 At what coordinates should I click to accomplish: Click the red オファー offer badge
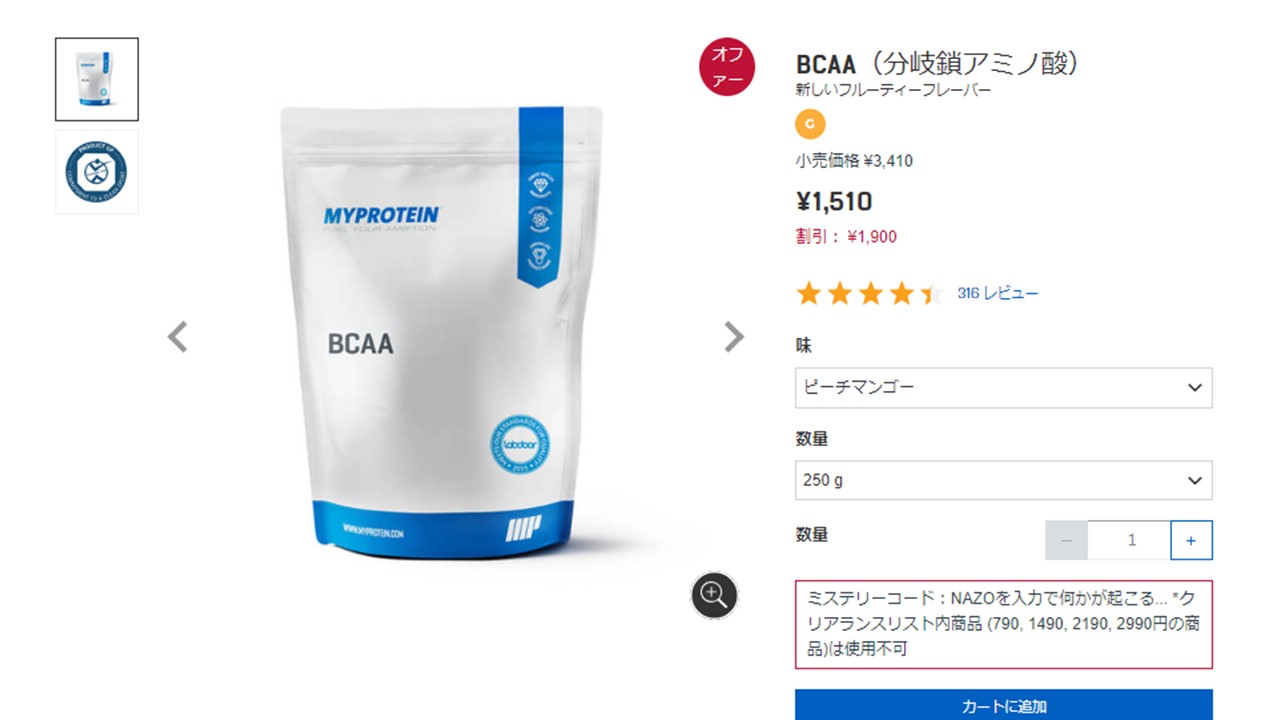tap(726, 67)
